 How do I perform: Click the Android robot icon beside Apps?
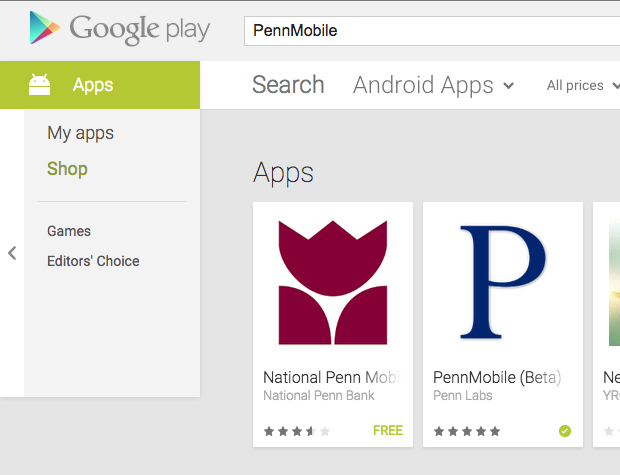click(x=40, y=85)
